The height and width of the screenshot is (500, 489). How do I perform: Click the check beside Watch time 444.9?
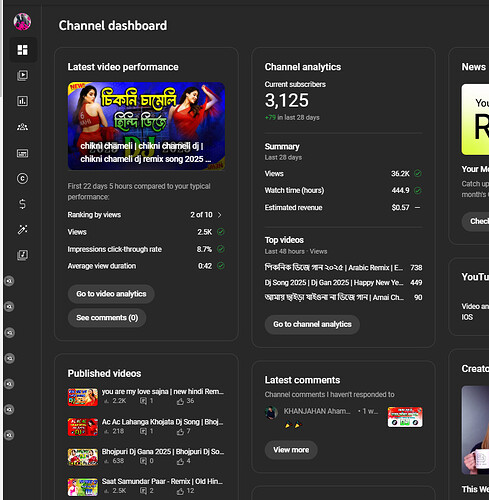click(x=418, y=190)
